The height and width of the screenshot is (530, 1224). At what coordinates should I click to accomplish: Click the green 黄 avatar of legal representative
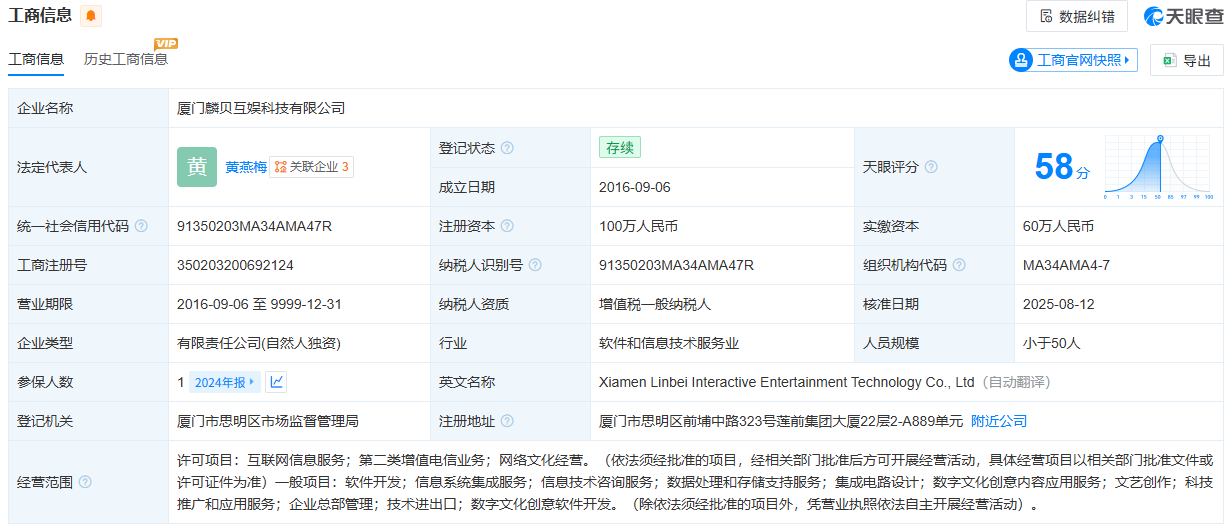pos(197,167)
